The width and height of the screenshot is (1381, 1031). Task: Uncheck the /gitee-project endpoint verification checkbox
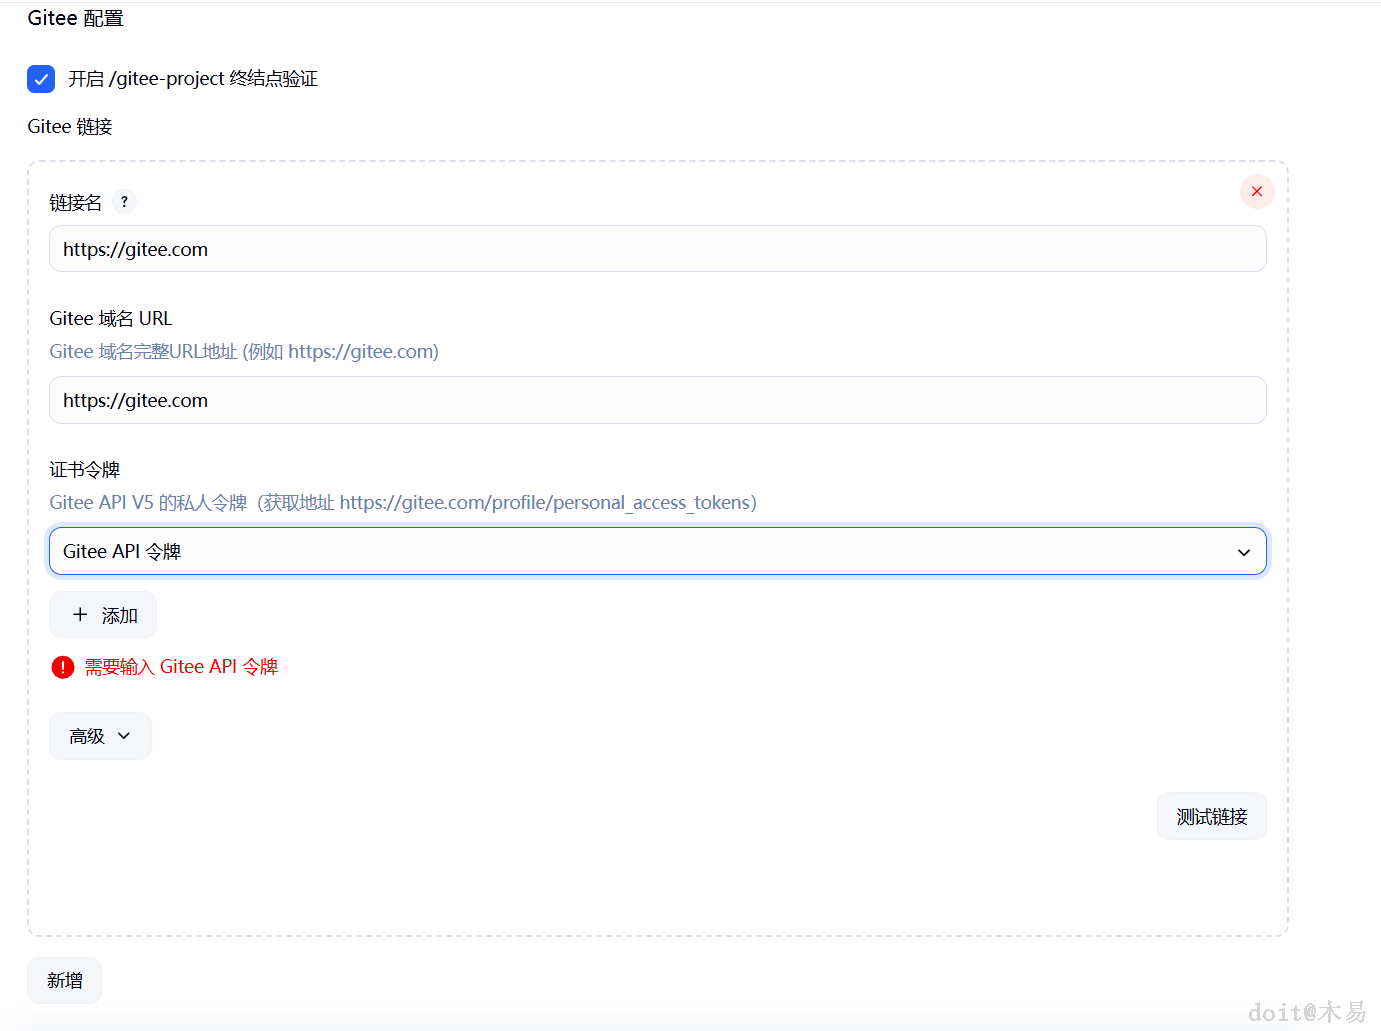[x=41, y=79]
